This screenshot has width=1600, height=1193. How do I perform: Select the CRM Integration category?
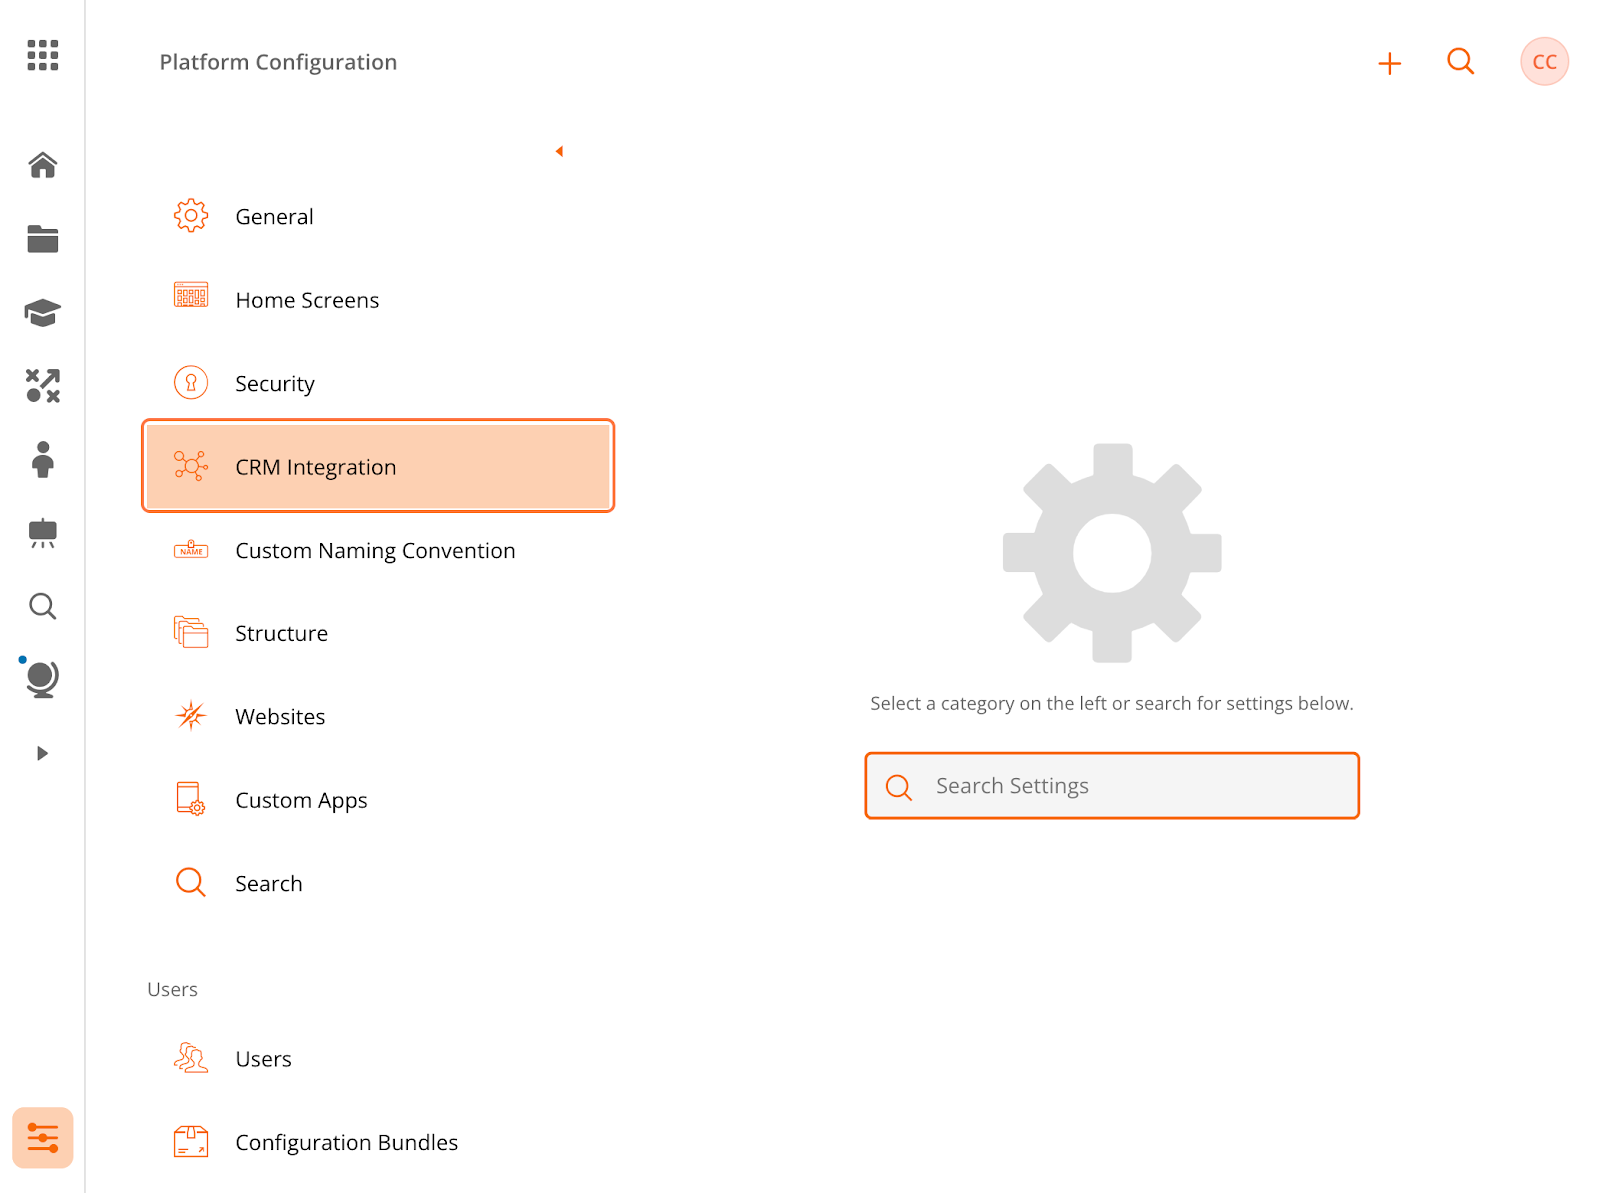(x=378, y=466)
